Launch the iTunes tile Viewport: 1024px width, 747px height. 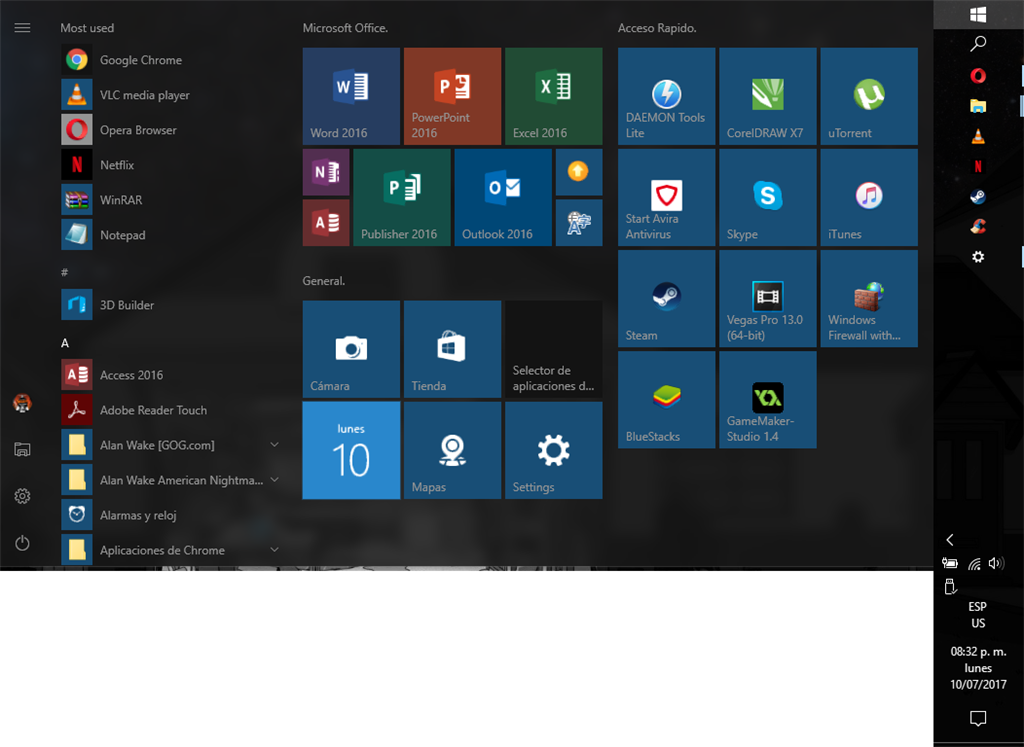coord(869,197)
